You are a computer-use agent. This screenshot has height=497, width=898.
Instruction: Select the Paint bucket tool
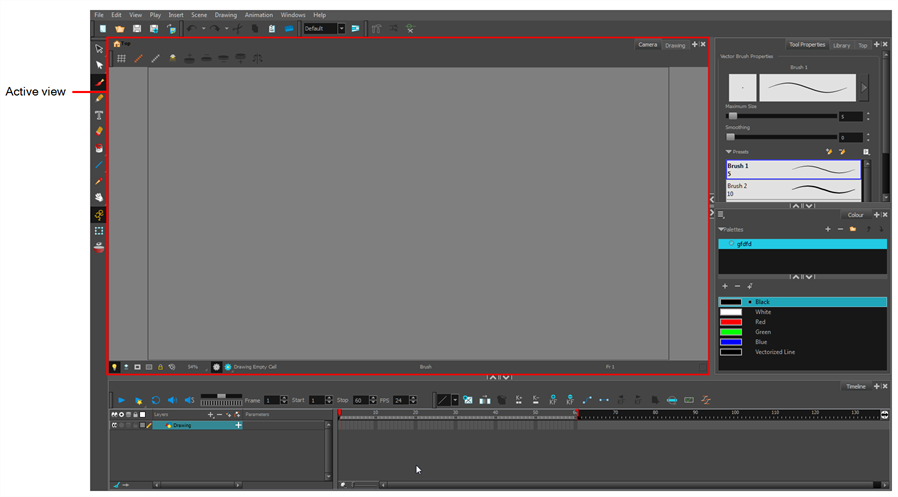(99, 148)
